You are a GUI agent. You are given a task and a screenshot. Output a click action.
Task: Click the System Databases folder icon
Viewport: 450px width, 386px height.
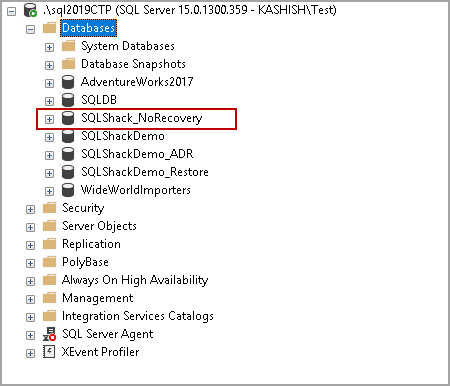point(68,46)
